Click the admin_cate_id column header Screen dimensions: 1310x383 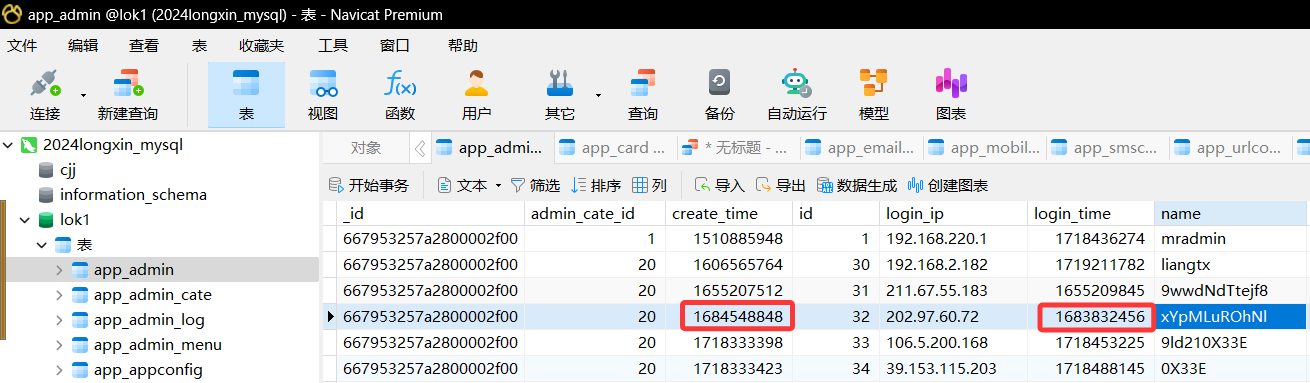(595, 213)
